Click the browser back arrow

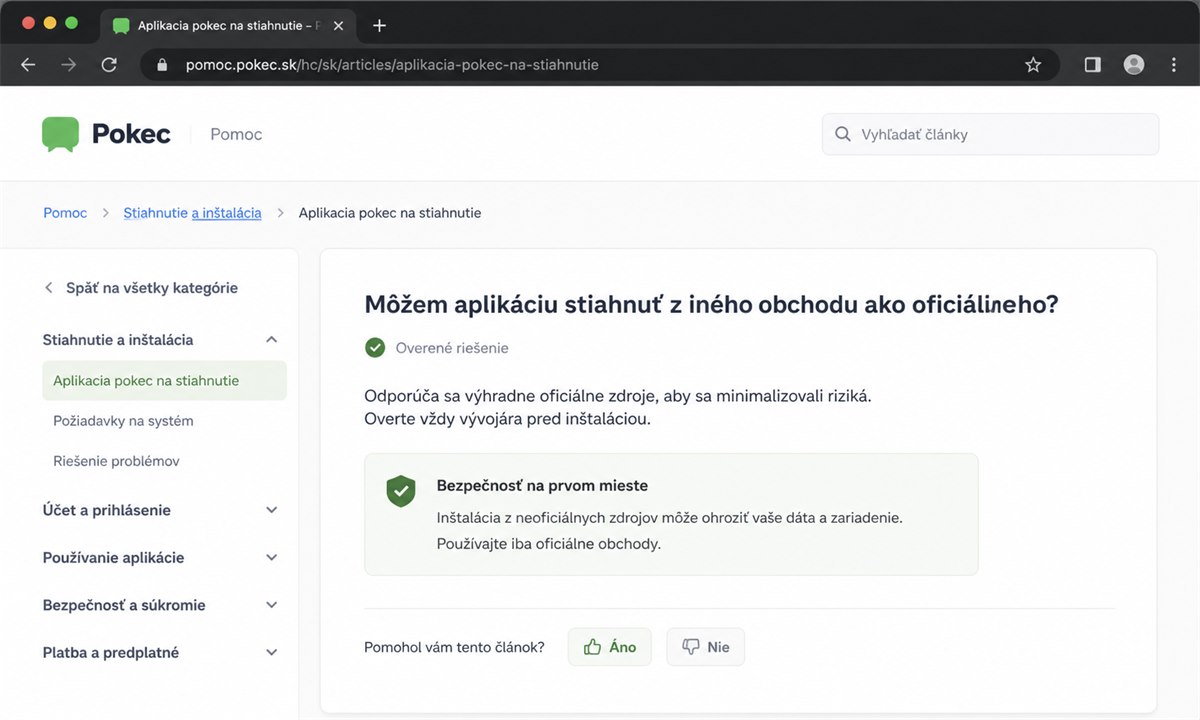click(x=28, y=64)
